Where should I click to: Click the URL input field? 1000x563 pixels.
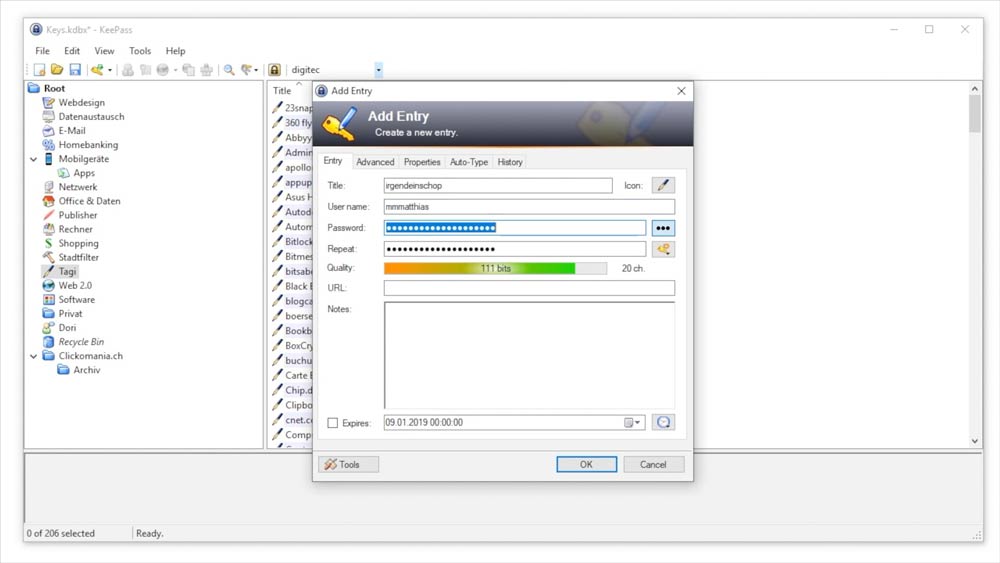click(x=529, y=288)
